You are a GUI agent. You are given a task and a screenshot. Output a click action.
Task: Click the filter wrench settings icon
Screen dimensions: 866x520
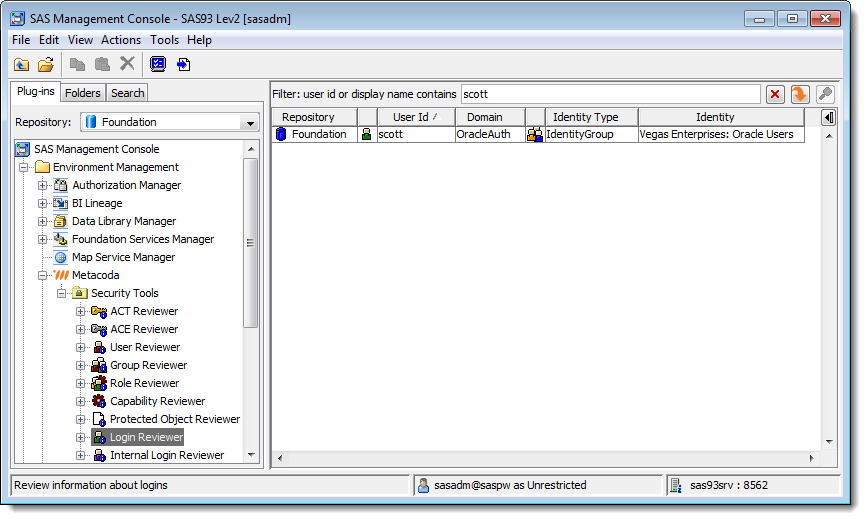click(x=825, y=94)
